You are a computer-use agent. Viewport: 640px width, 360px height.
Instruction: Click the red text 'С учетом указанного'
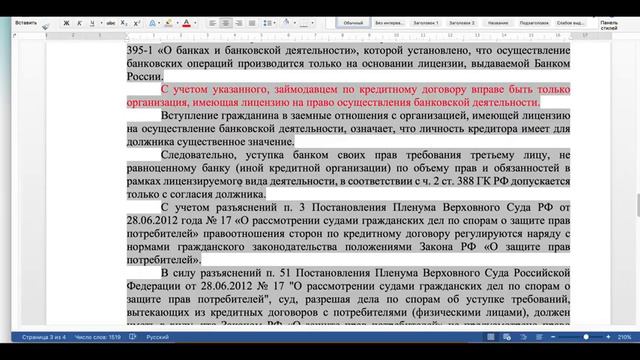click(x=214, y=89)
